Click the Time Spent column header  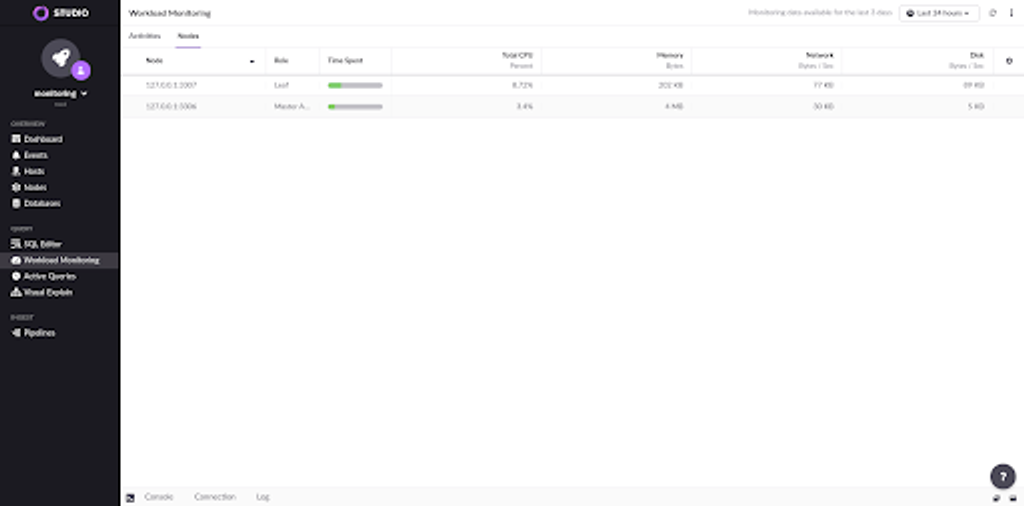345,61
